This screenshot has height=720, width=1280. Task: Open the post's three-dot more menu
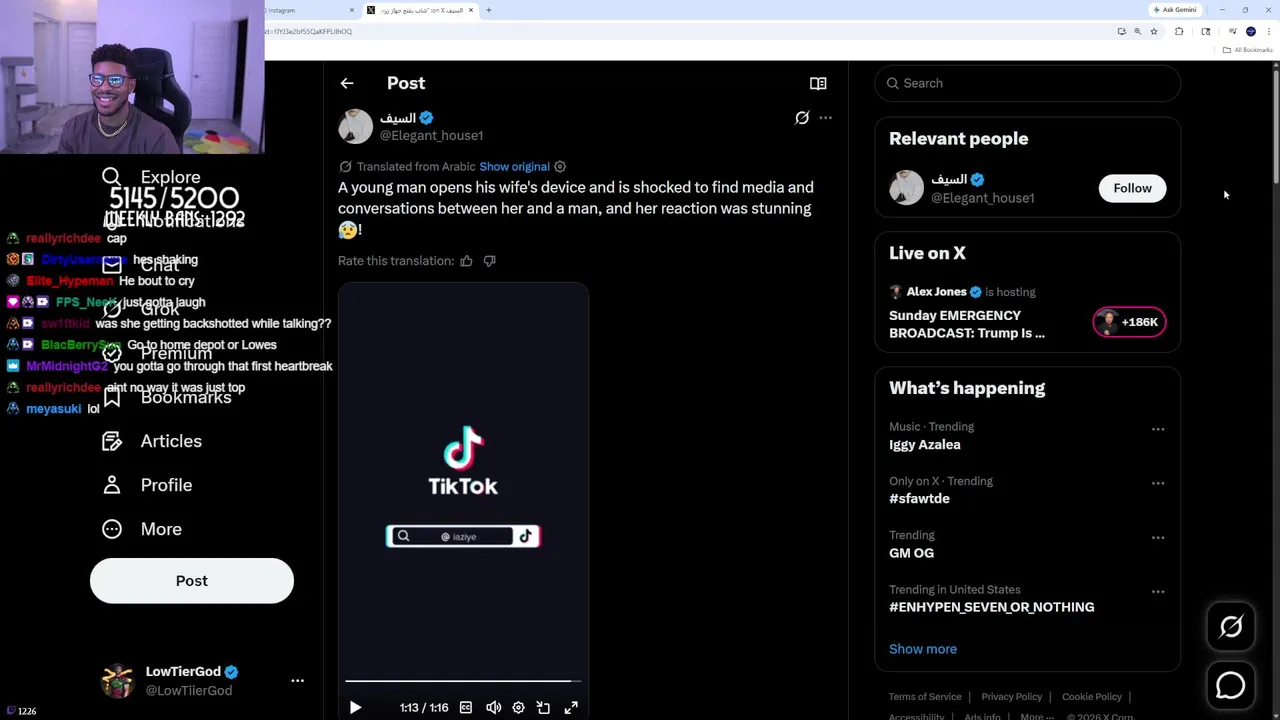825,118
